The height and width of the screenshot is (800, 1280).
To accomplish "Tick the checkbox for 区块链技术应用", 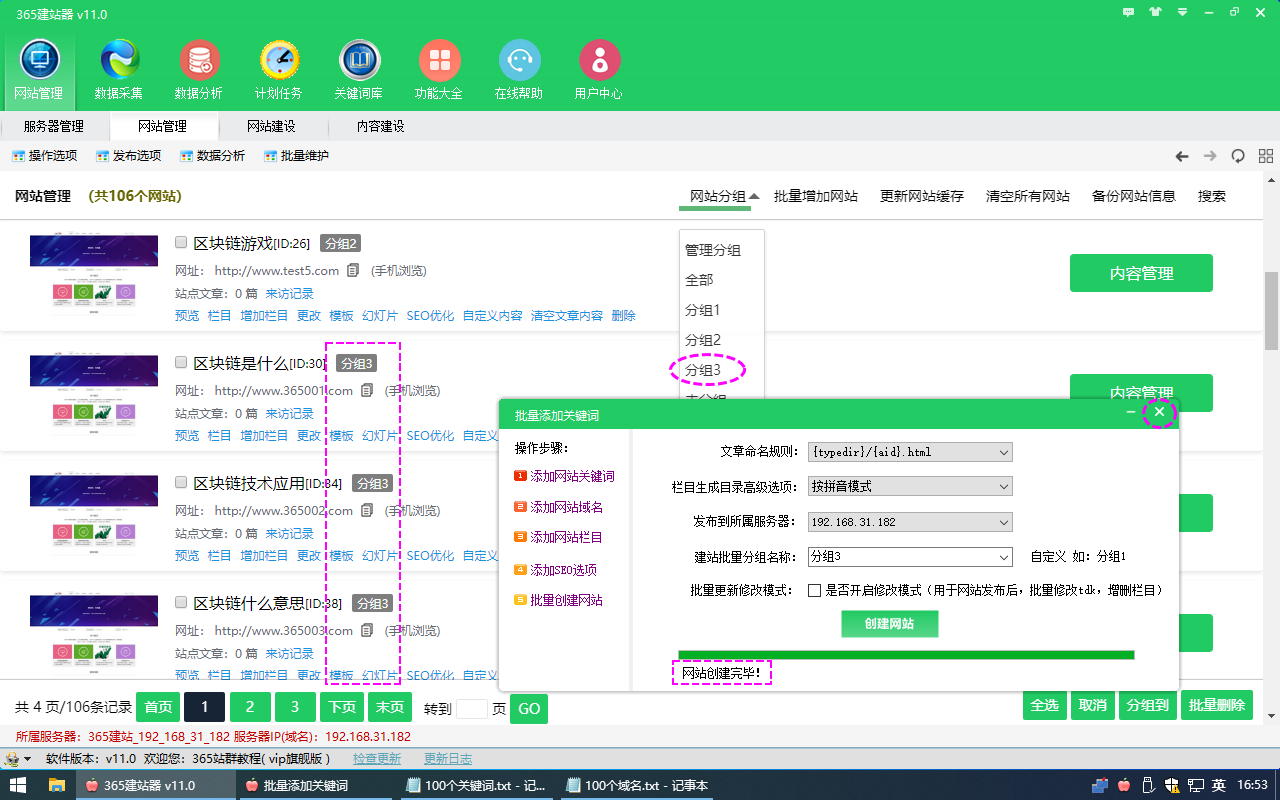I will pos(181,482).
